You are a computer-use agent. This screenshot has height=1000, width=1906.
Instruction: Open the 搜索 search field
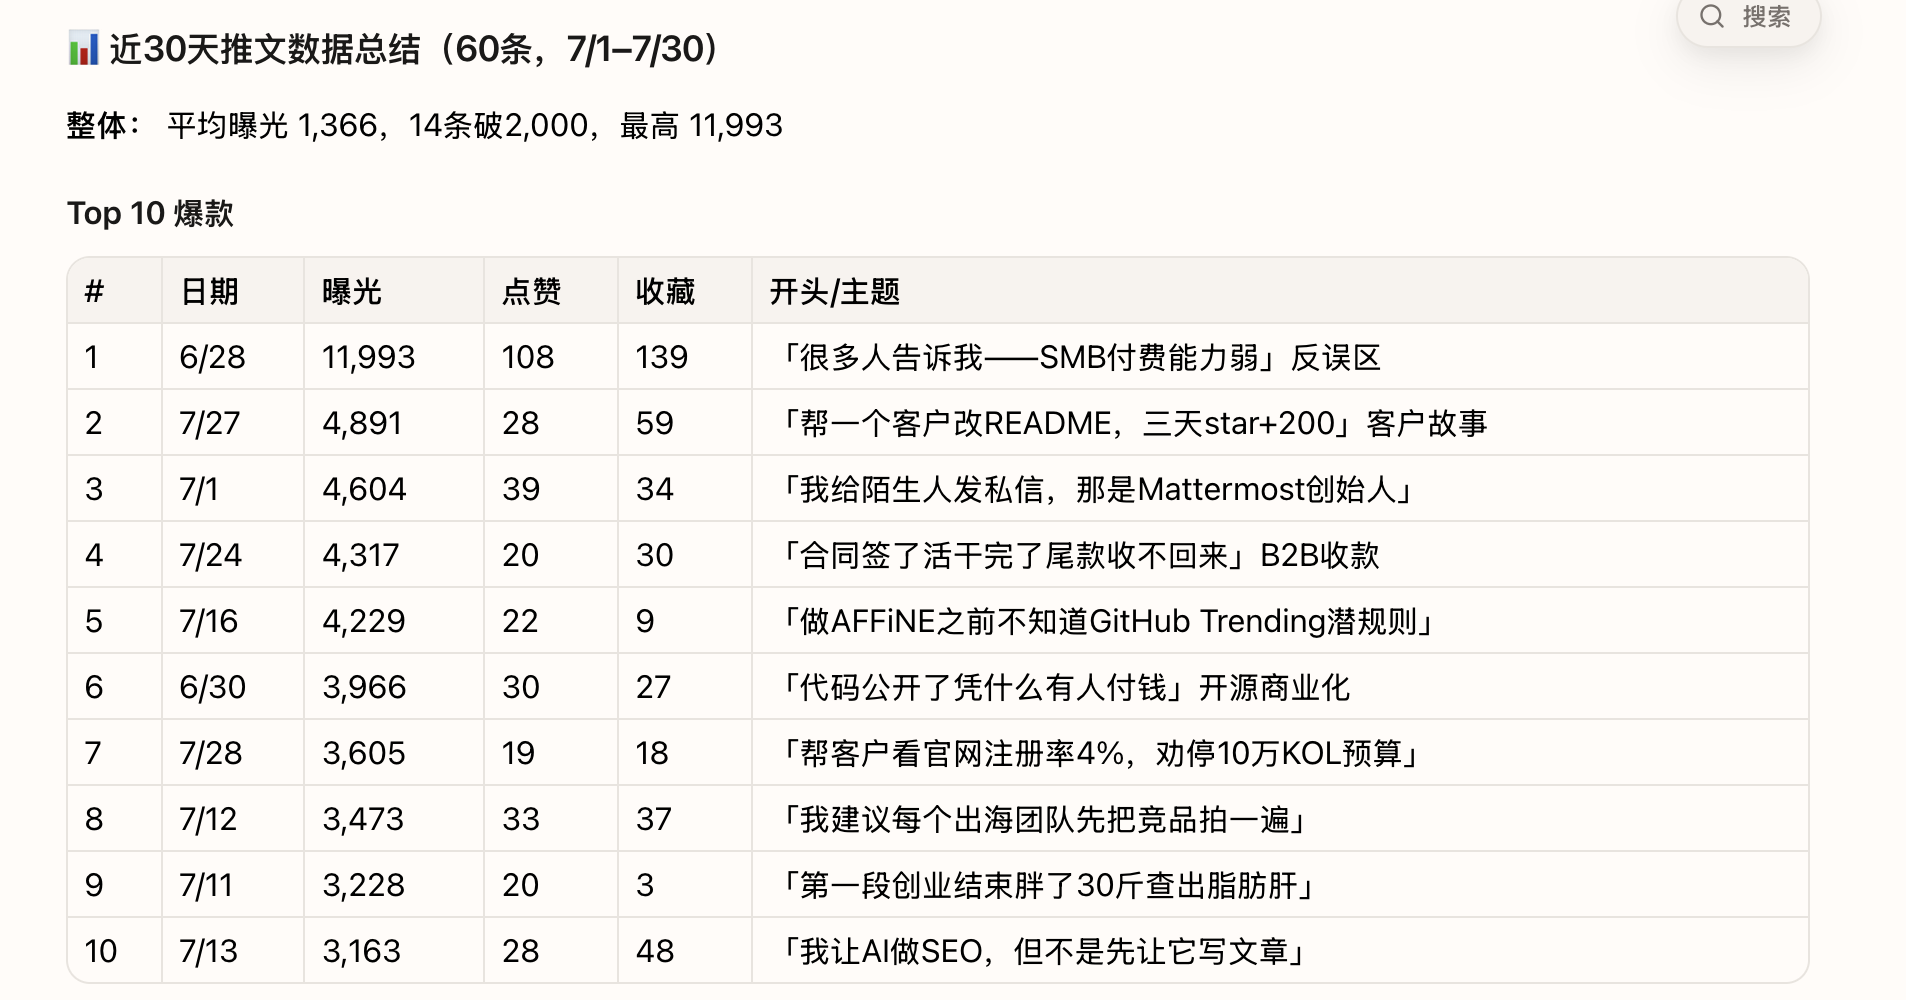click(1748, 18)
